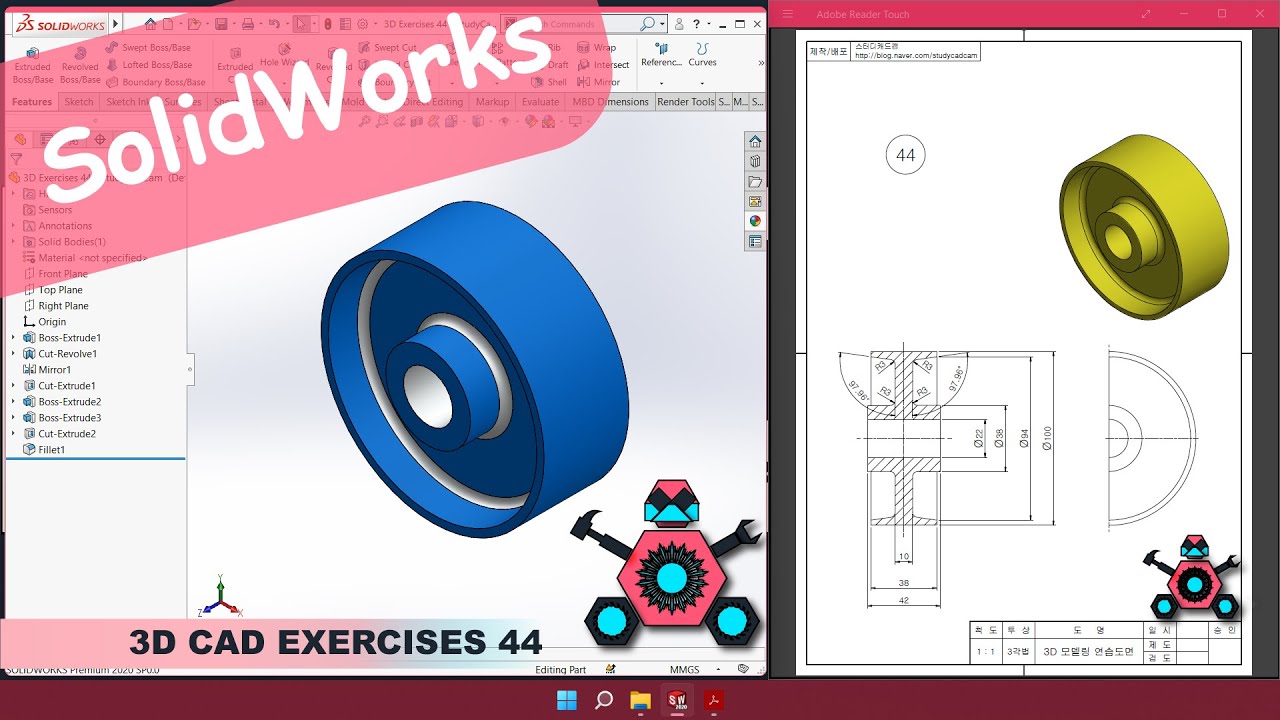Click the Adobe Reader taskbar icon
The image size is (1280, 720).
pos(714,700)
